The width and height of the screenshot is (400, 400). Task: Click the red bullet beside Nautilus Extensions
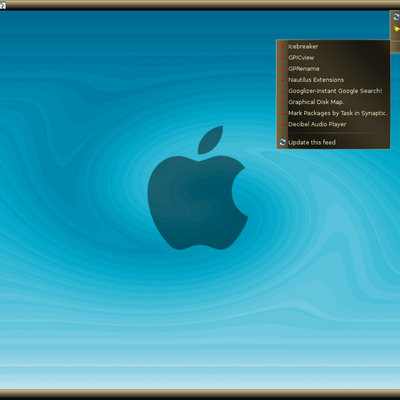click(283, 80)
